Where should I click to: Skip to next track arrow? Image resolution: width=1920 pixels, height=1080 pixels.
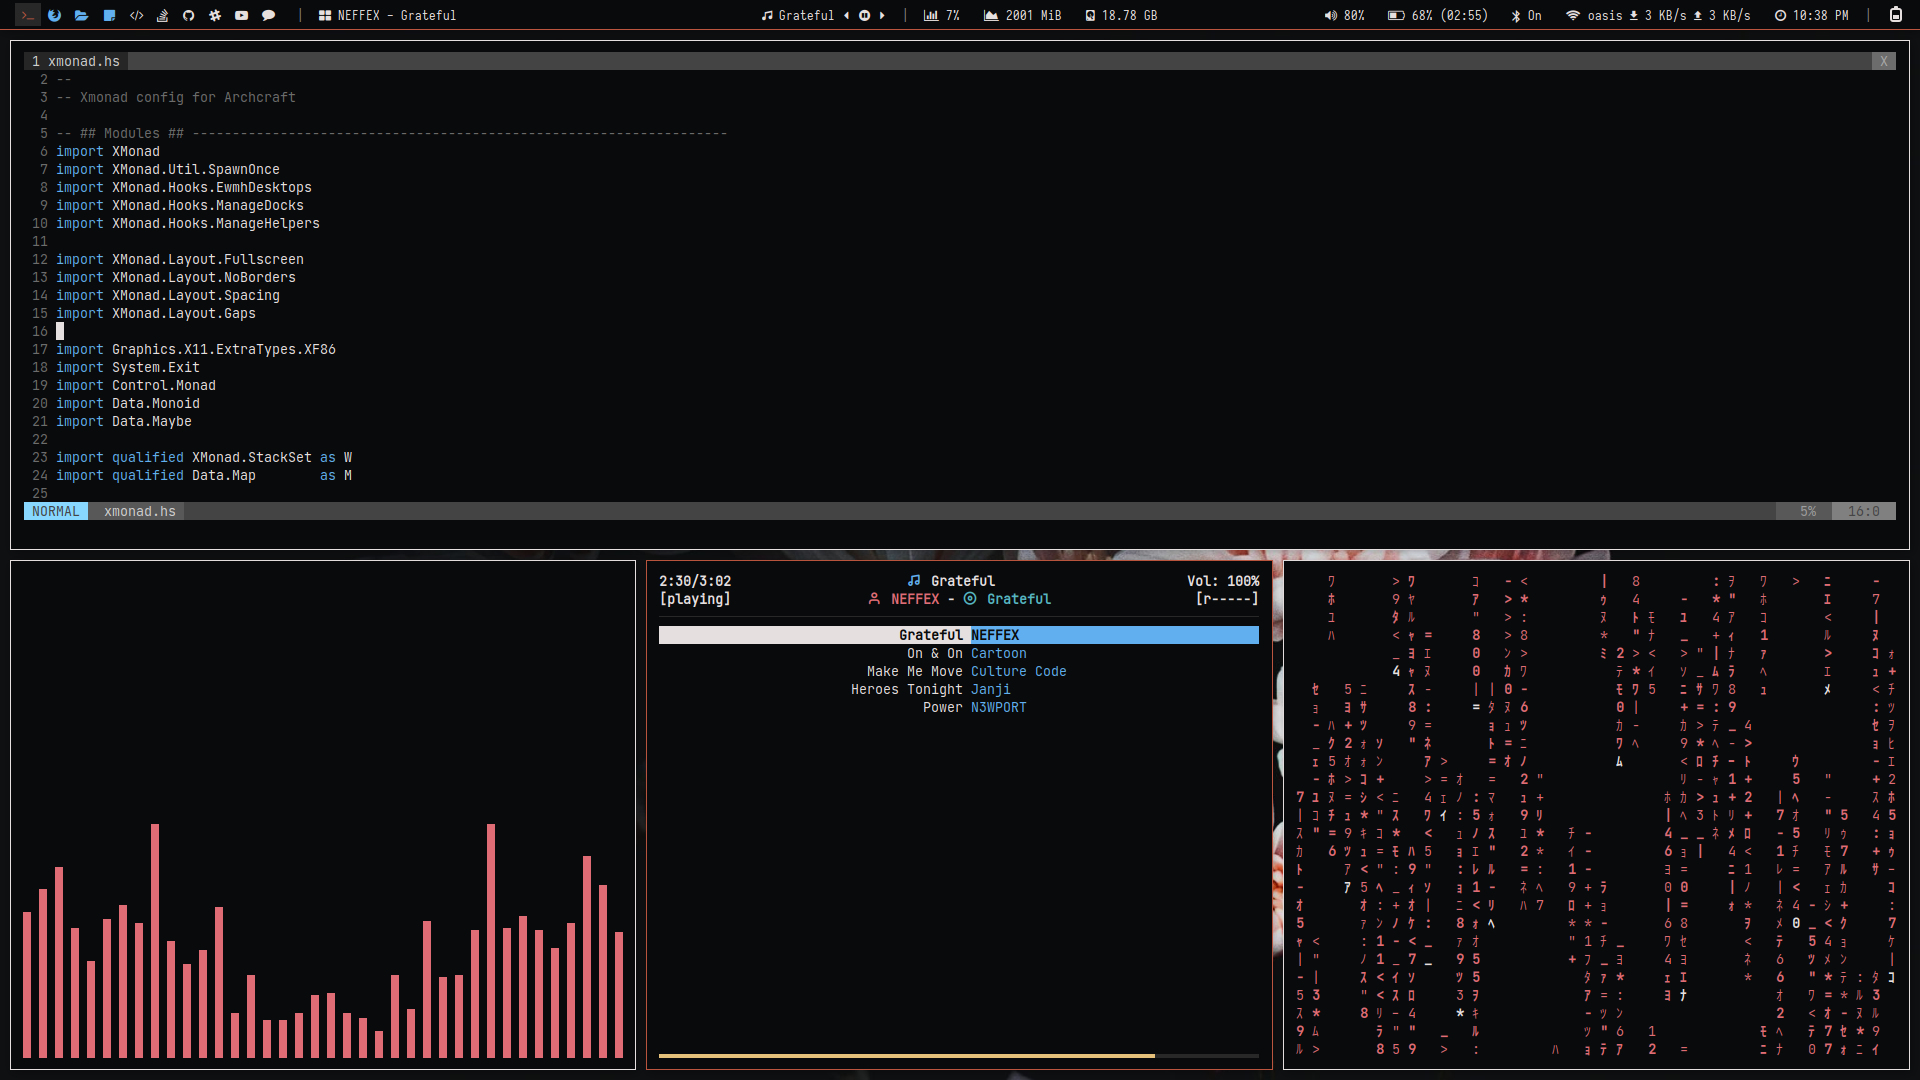(x=882, y=15)
